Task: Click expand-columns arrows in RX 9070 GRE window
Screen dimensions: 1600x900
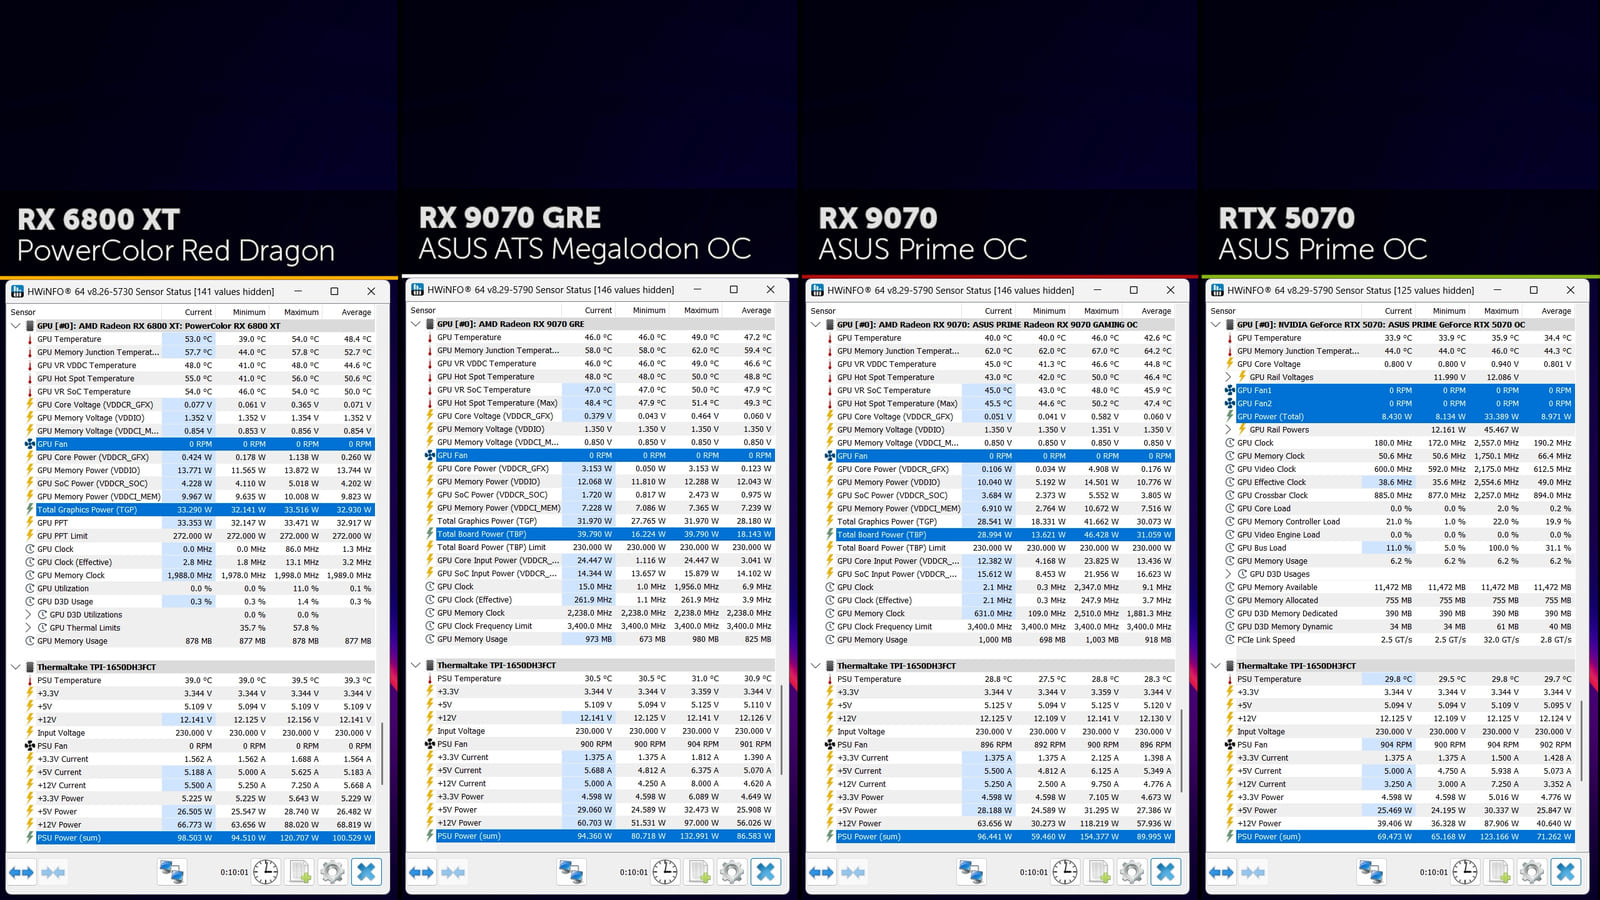Action: click(x=421, y=872)
